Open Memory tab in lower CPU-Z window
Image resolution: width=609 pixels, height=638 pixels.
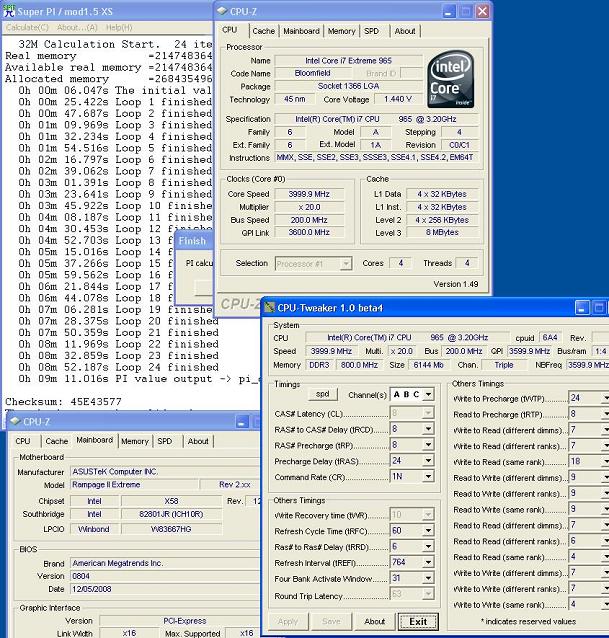click(x=135, y=441)
